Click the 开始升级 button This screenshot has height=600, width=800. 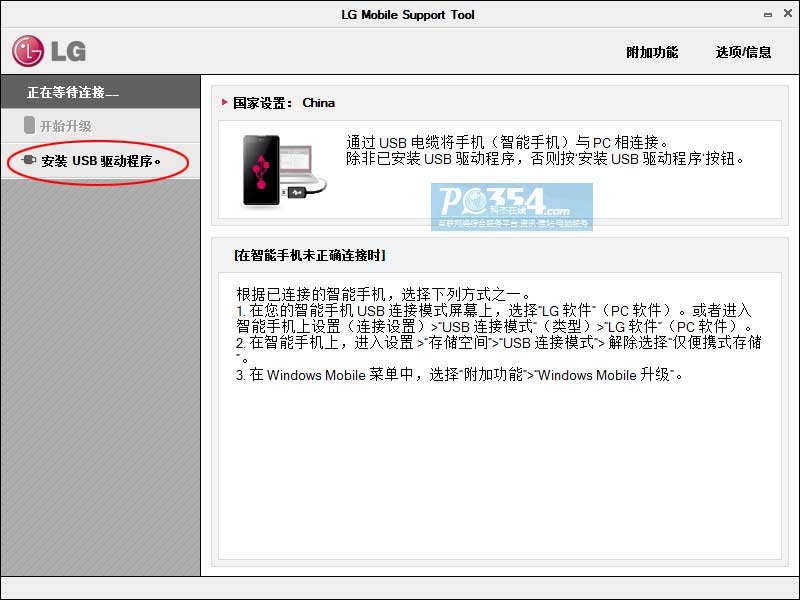click(101, 126)
